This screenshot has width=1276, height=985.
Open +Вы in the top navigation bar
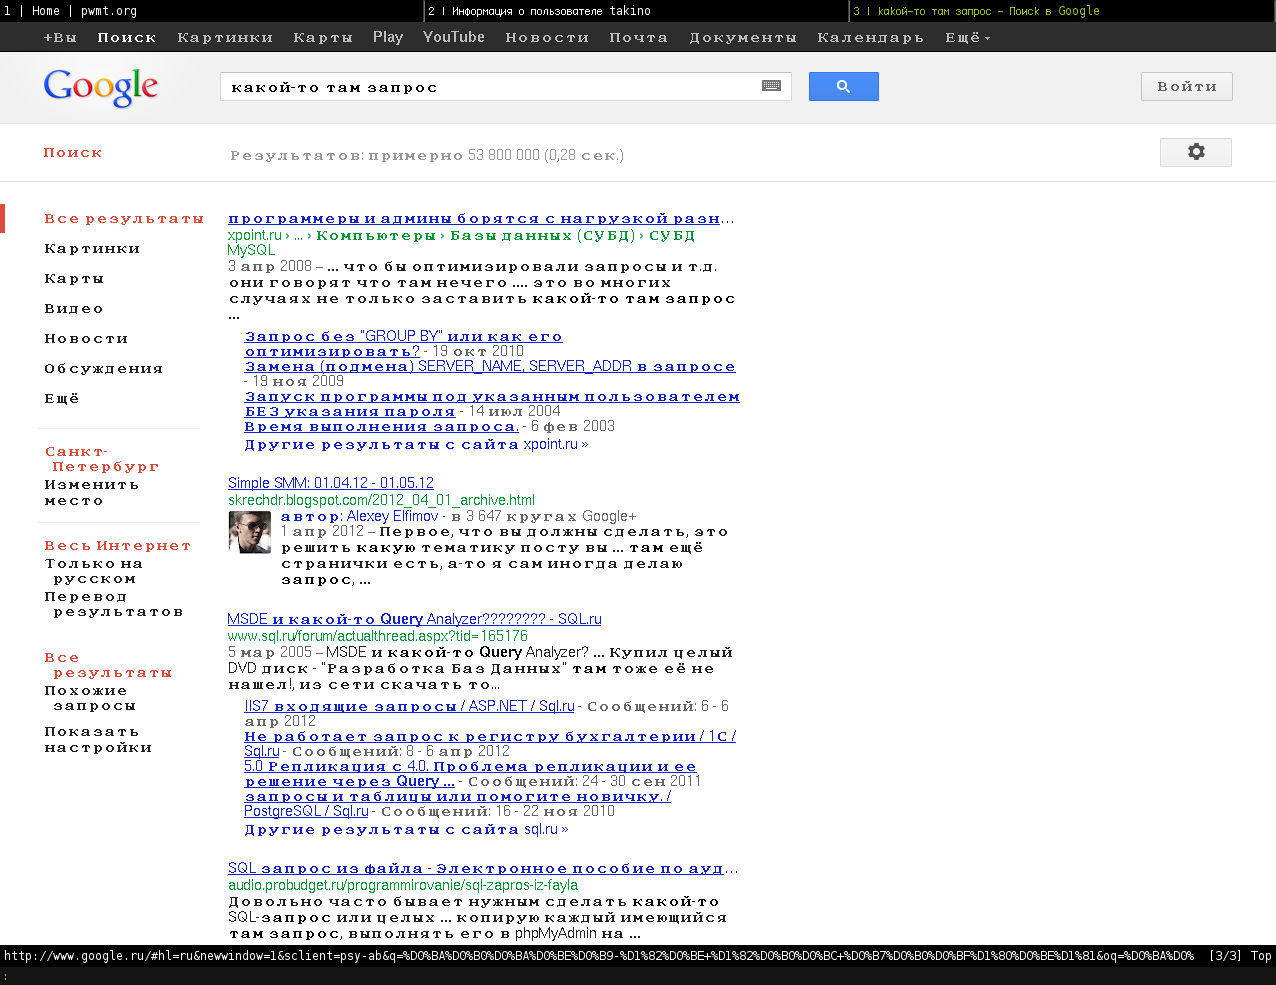pyautogui.click(x=60, y=38)
